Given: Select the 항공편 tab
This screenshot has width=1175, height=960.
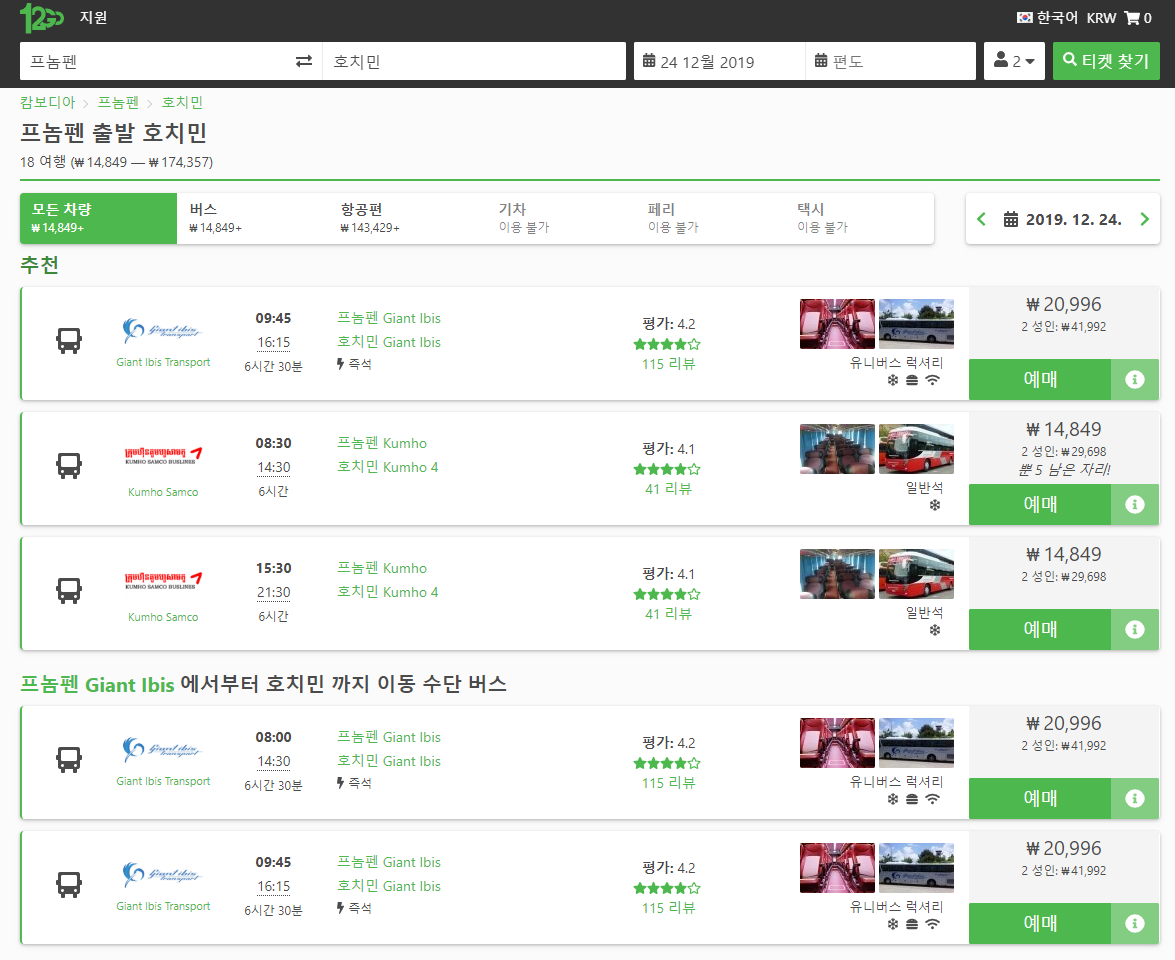Looking at the screenshot, I should click(405, 218).
